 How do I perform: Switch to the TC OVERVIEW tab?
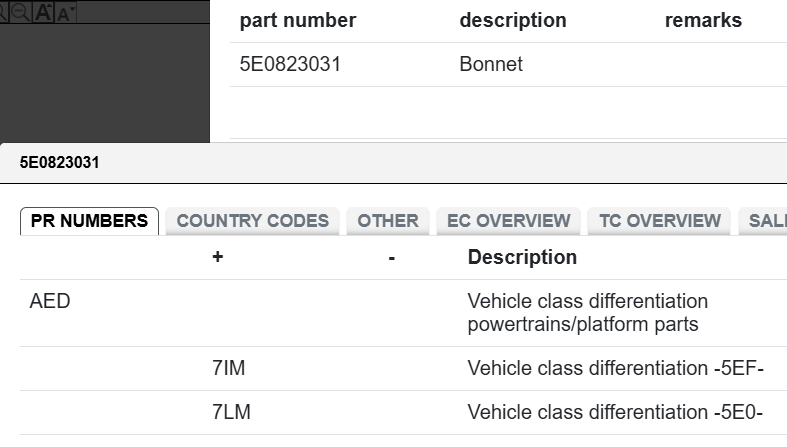coord(660,221)
